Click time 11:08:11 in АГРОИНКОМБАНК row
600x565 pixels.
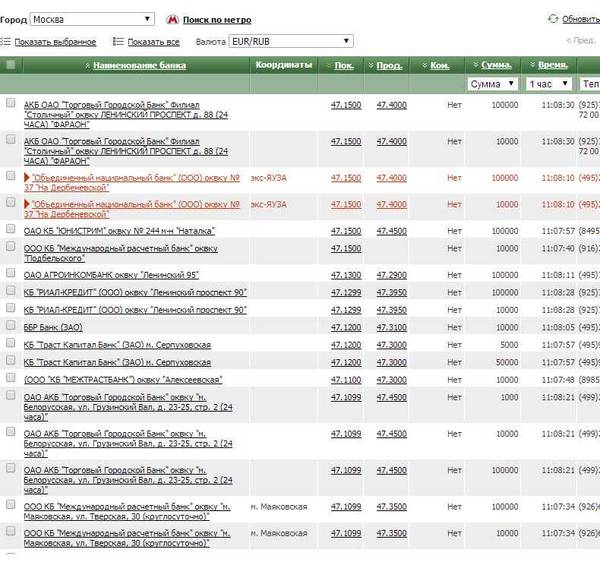(x=558, y=275)
